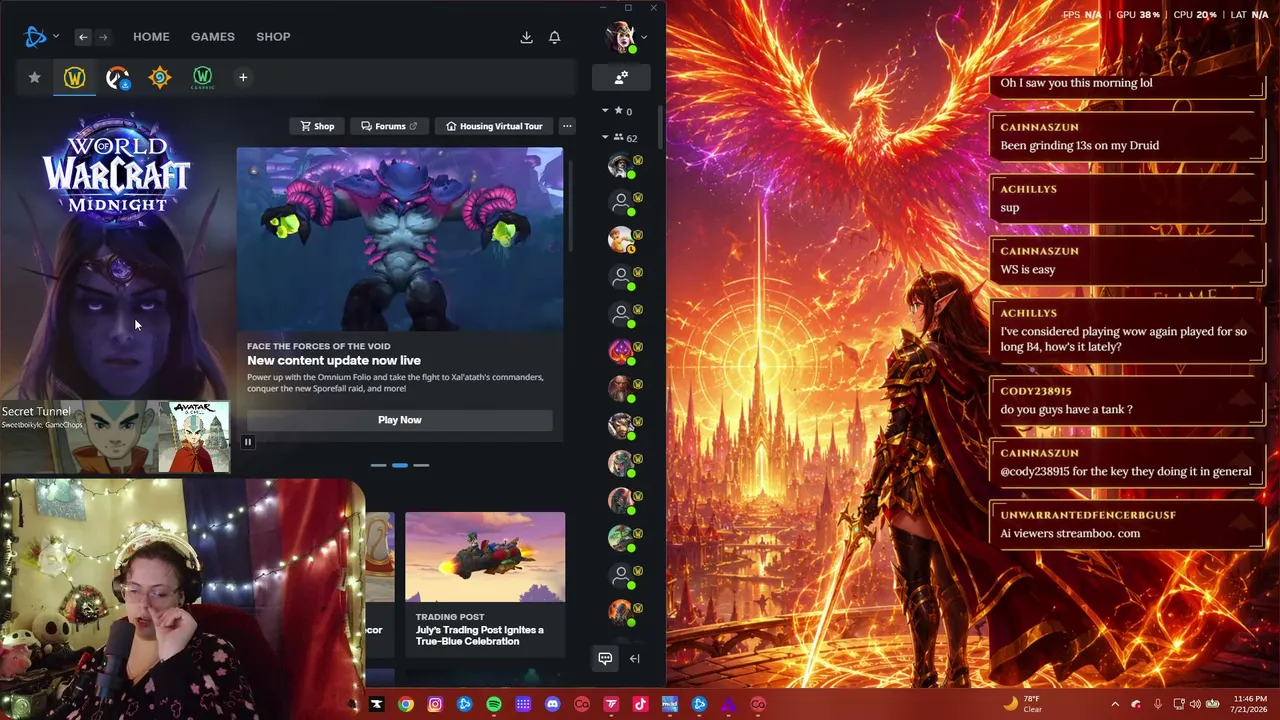This screenshot has height=720, width=1280.
Task: Open Spotify from the taskbar
Action: click(x=494, y=704)
